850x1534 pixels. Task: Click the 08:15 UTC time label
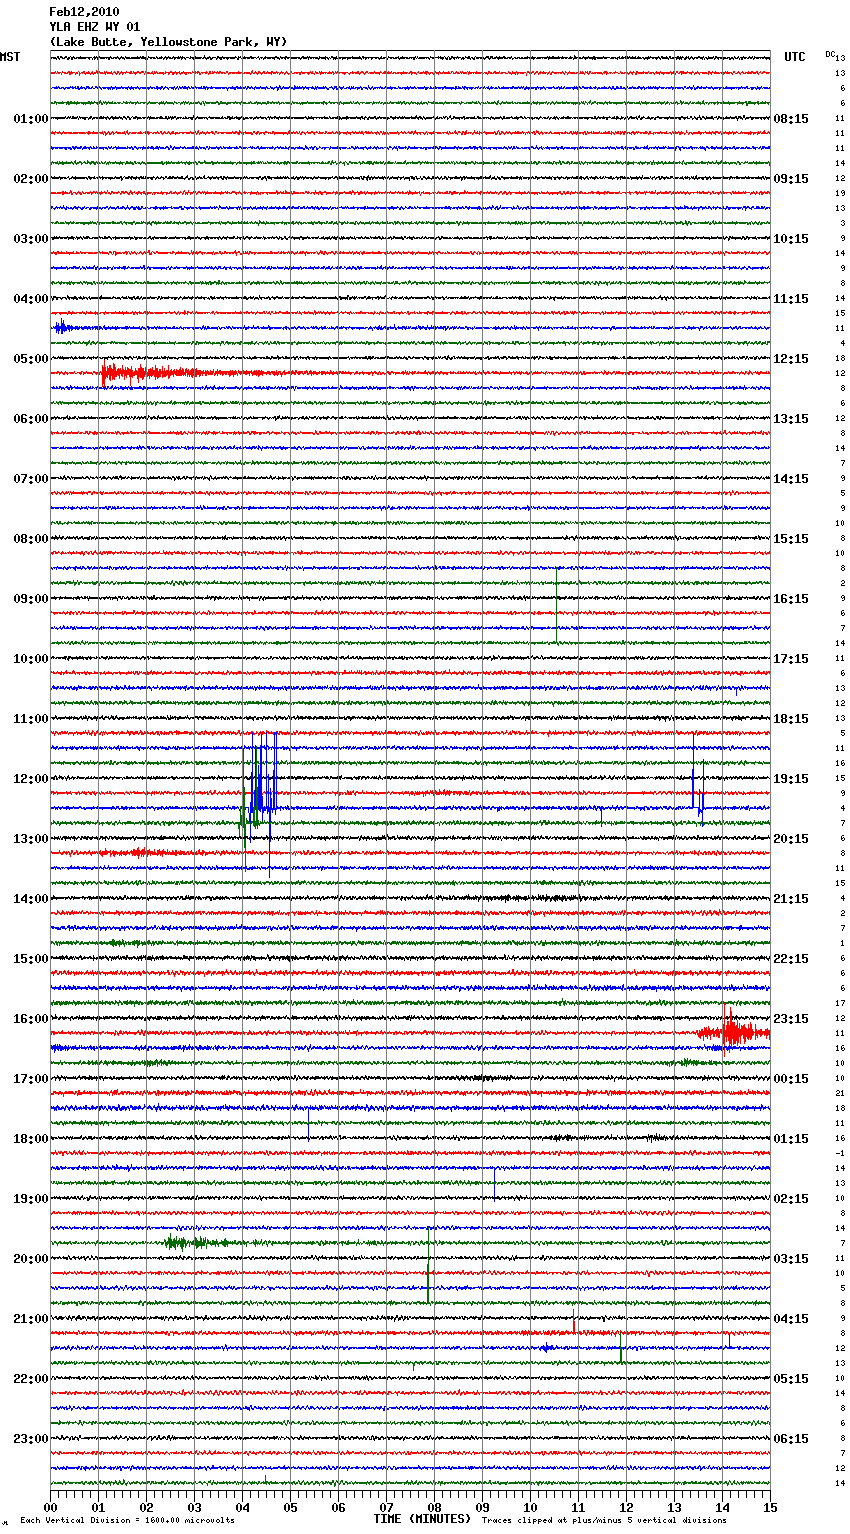791,119
